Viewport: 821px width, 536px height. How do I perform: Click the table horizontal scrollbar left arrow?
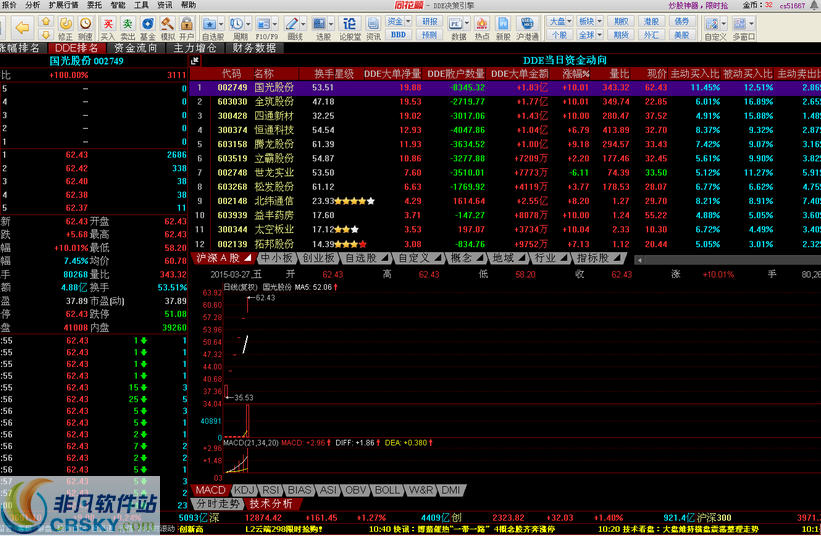[639, 260]
